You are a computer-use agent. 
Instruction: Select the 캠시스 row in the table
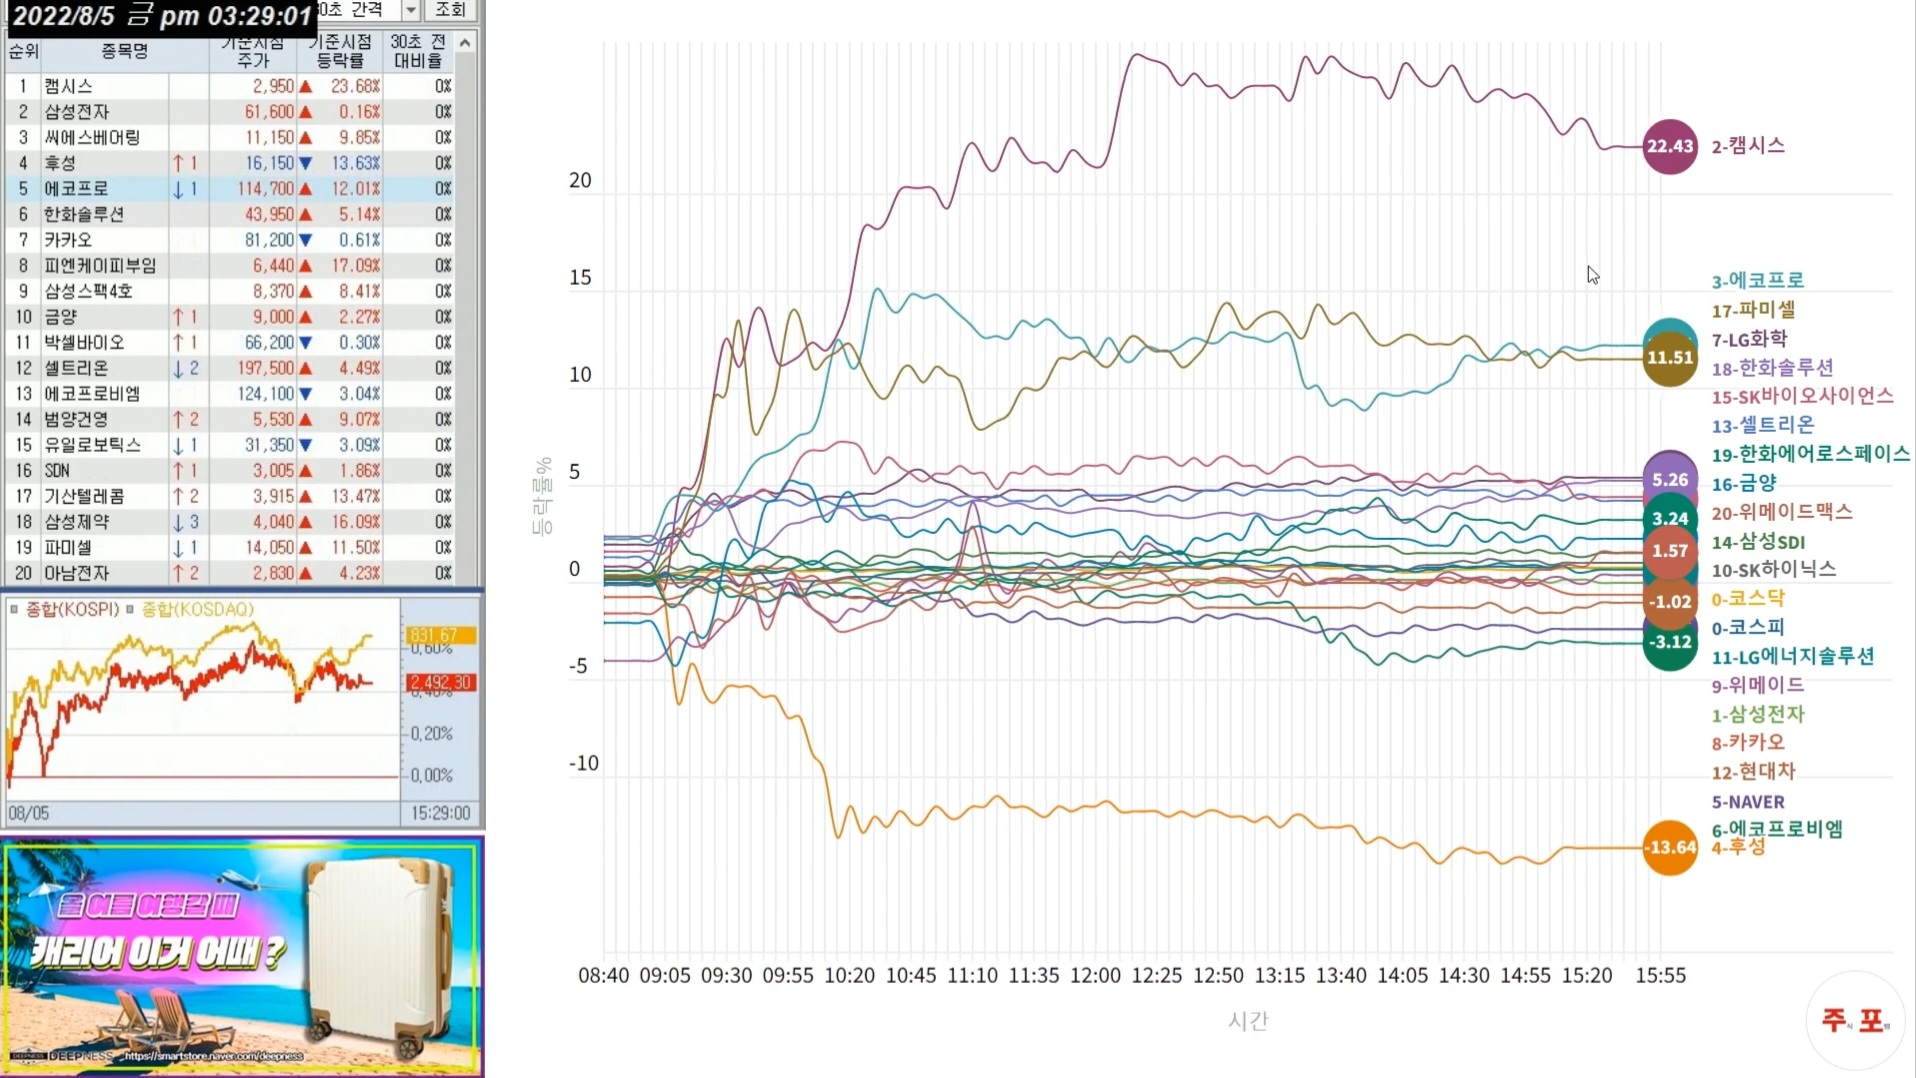click(230, 86)
